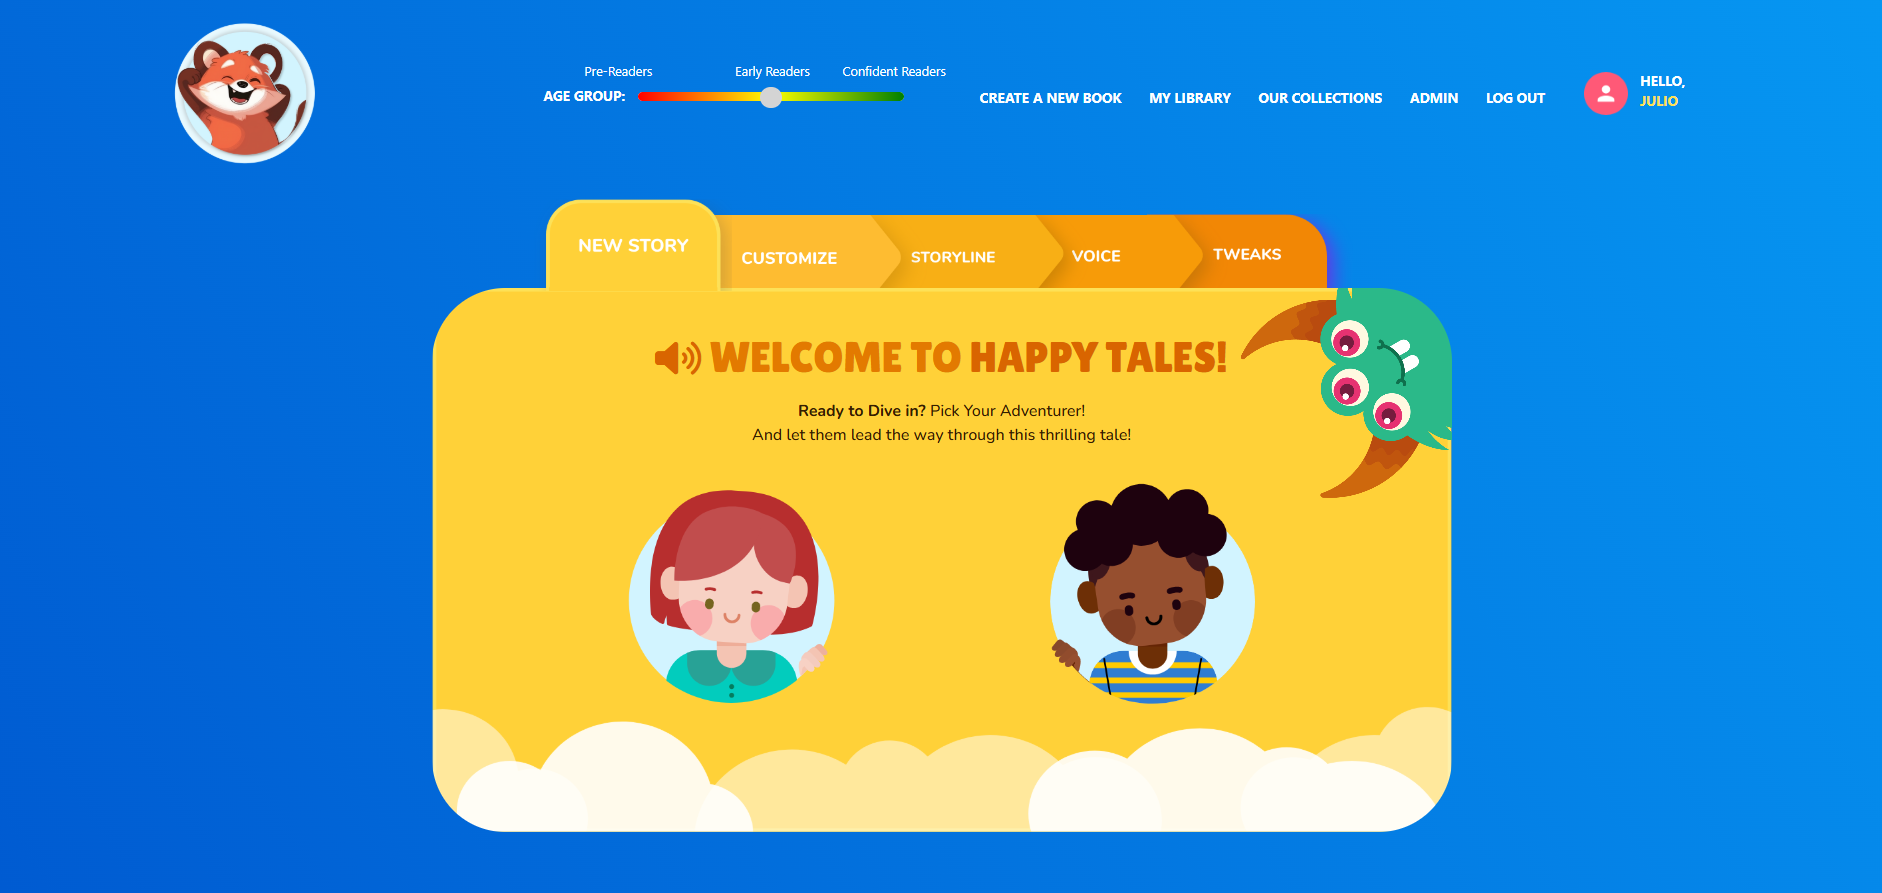Select Early Readers age group label

[x=772, y=72]
